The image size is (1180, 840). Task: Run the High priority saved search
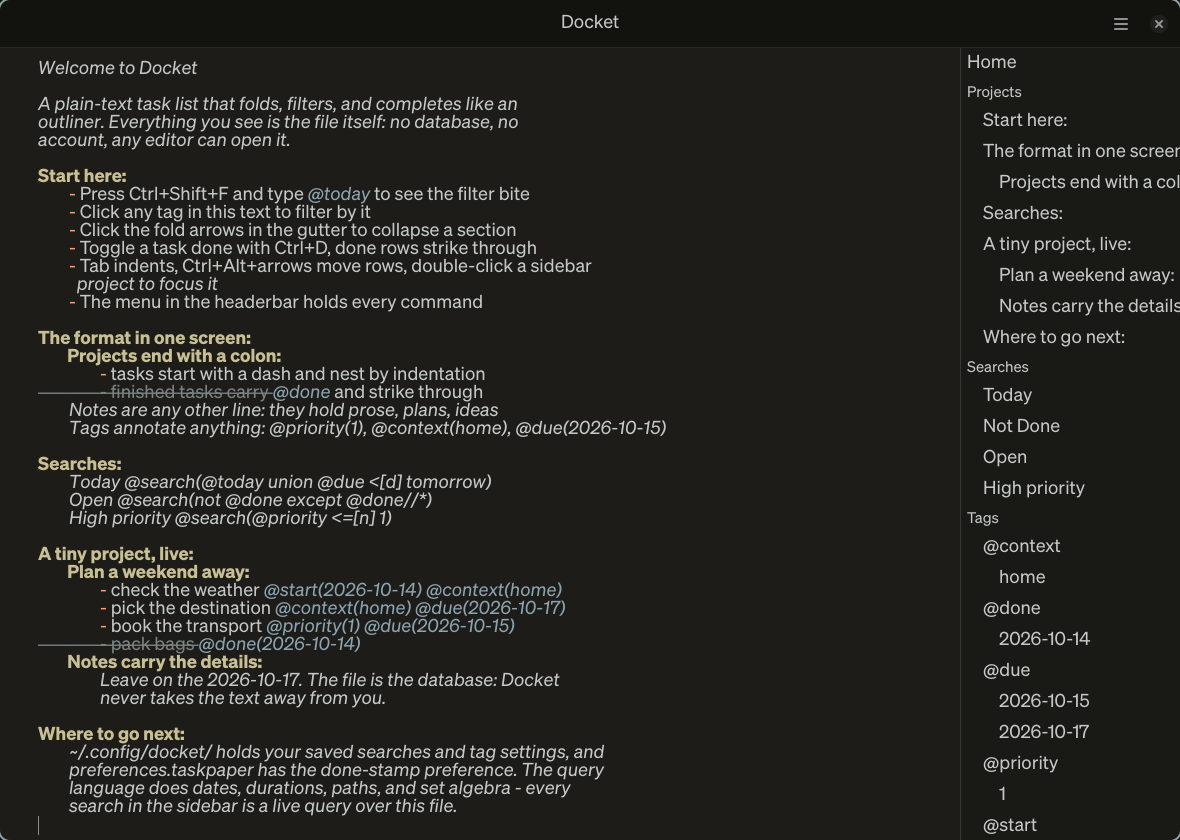1033,488
